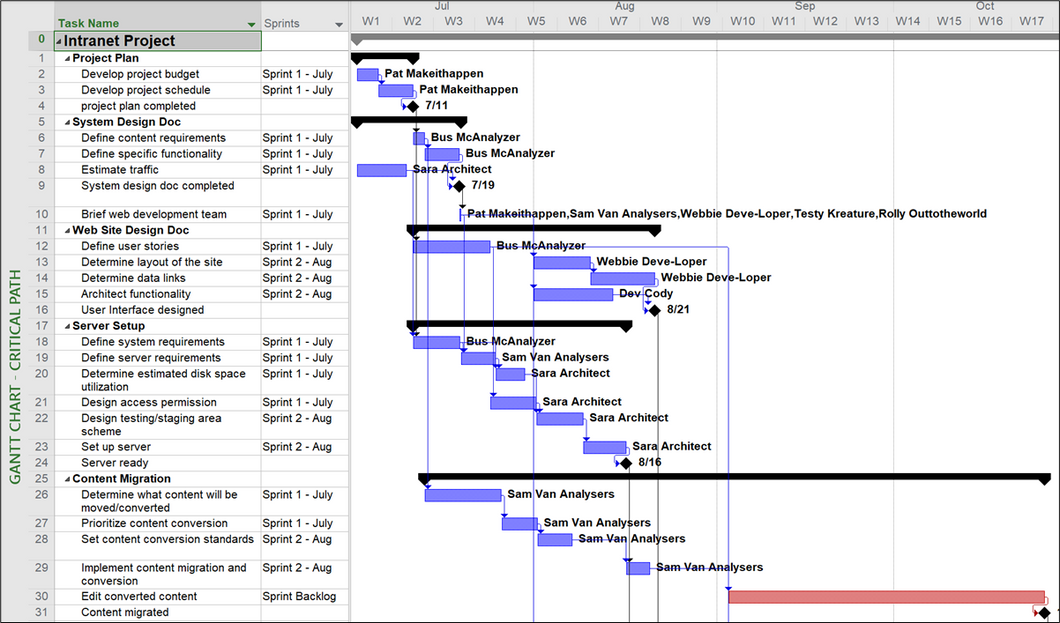Select row header number 13
The width and height of the screenshot is (1060, 623).
coord(41,262)
